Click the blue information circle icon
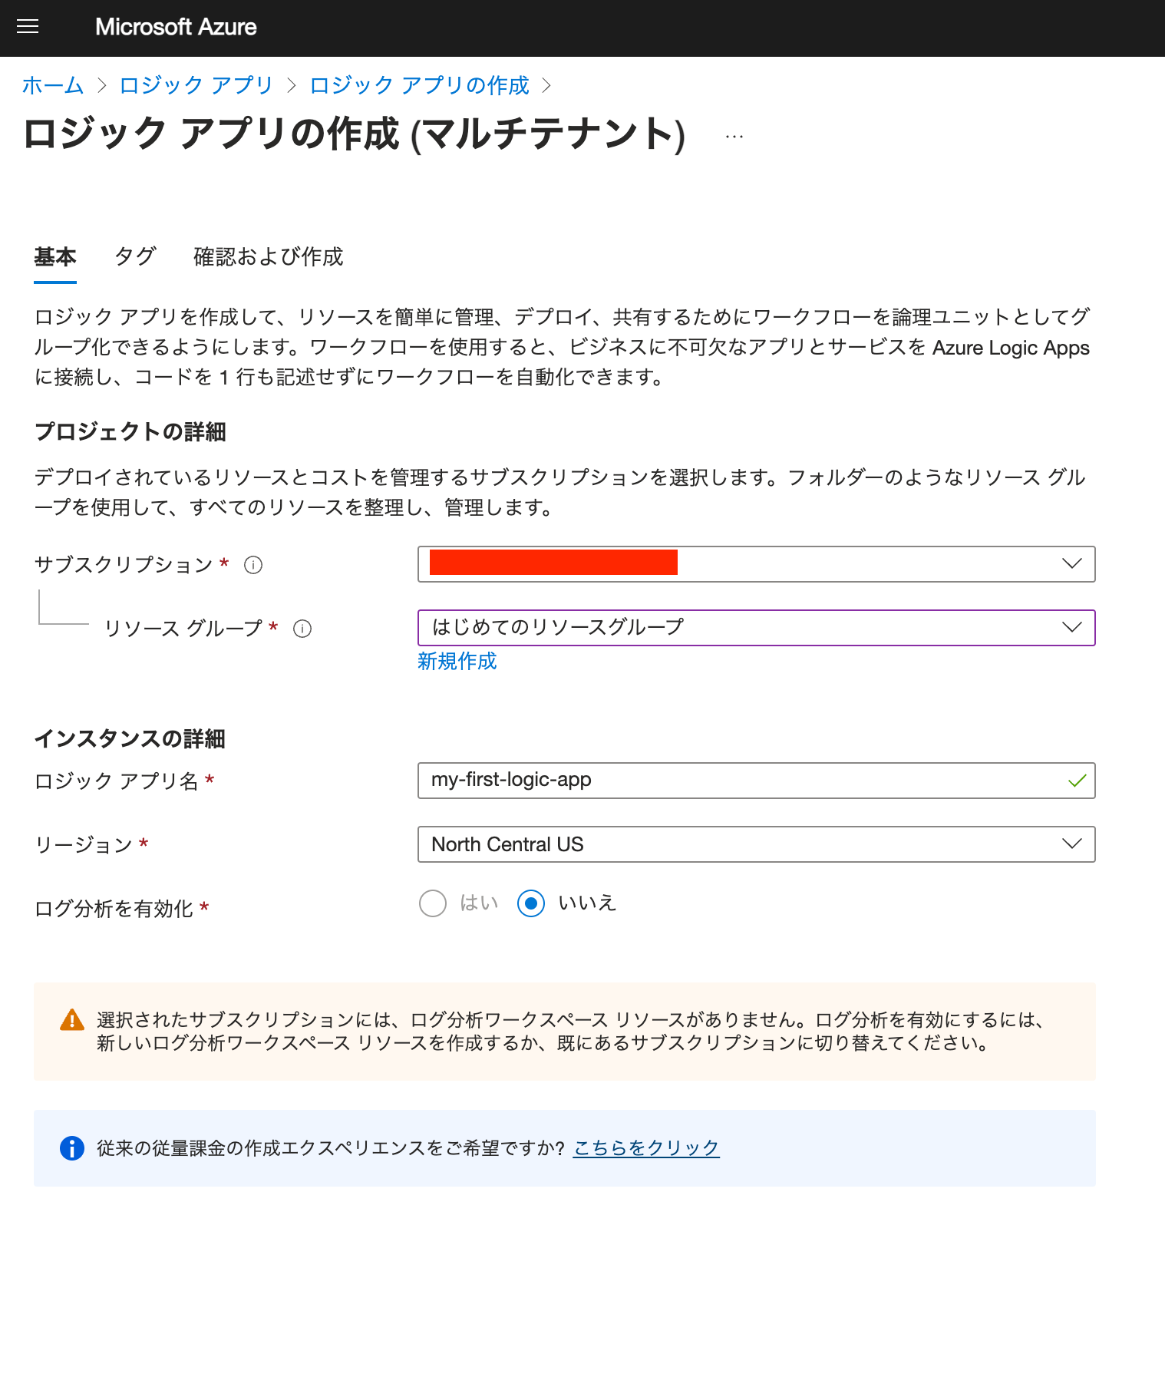This screenshot has height=1400, width=1165. 72,1148
